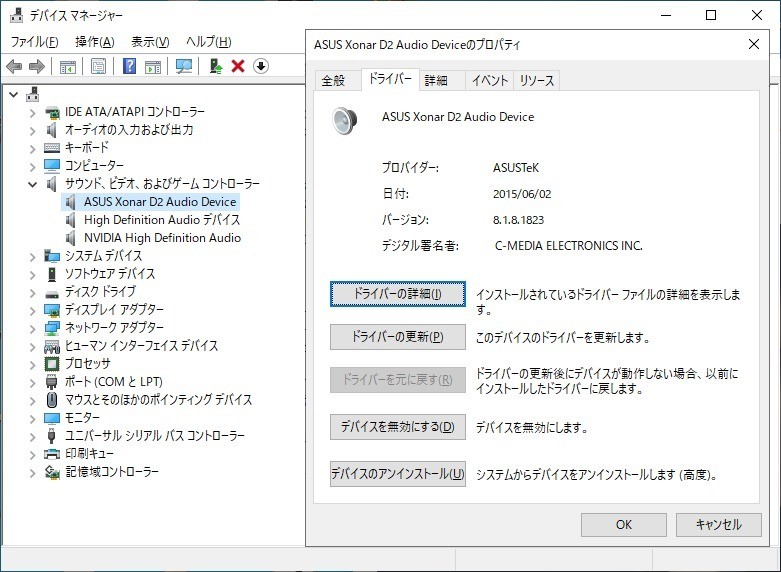The height and width of the screenshot is (572, 781).
Task: Click the blue Help question mark icon
Action: click(x=130, y=66)
